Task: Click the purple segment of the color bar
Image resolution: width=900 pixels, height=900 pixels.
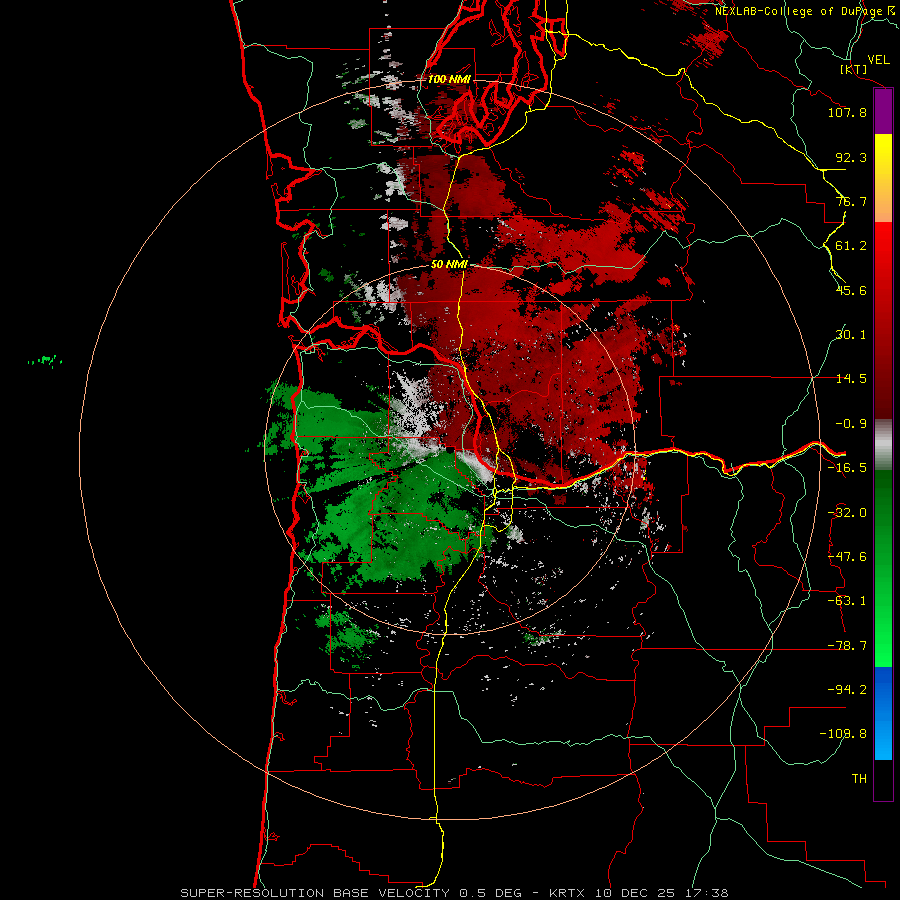Action: (883, 112)
